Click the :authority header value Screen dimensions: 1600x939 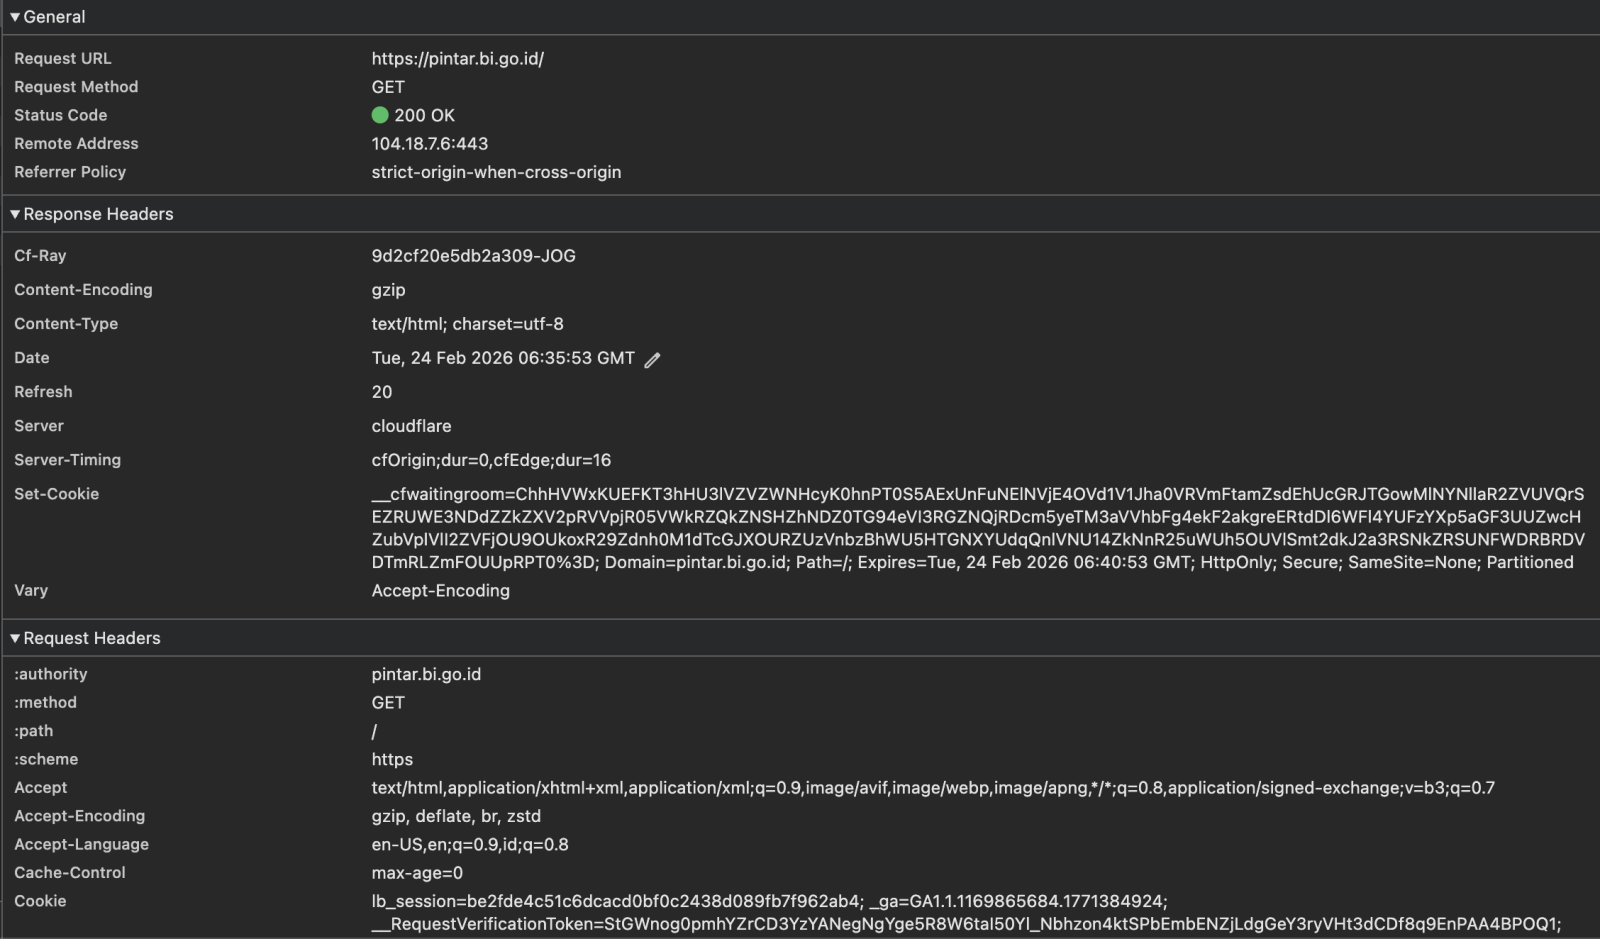tap(426, 674)
